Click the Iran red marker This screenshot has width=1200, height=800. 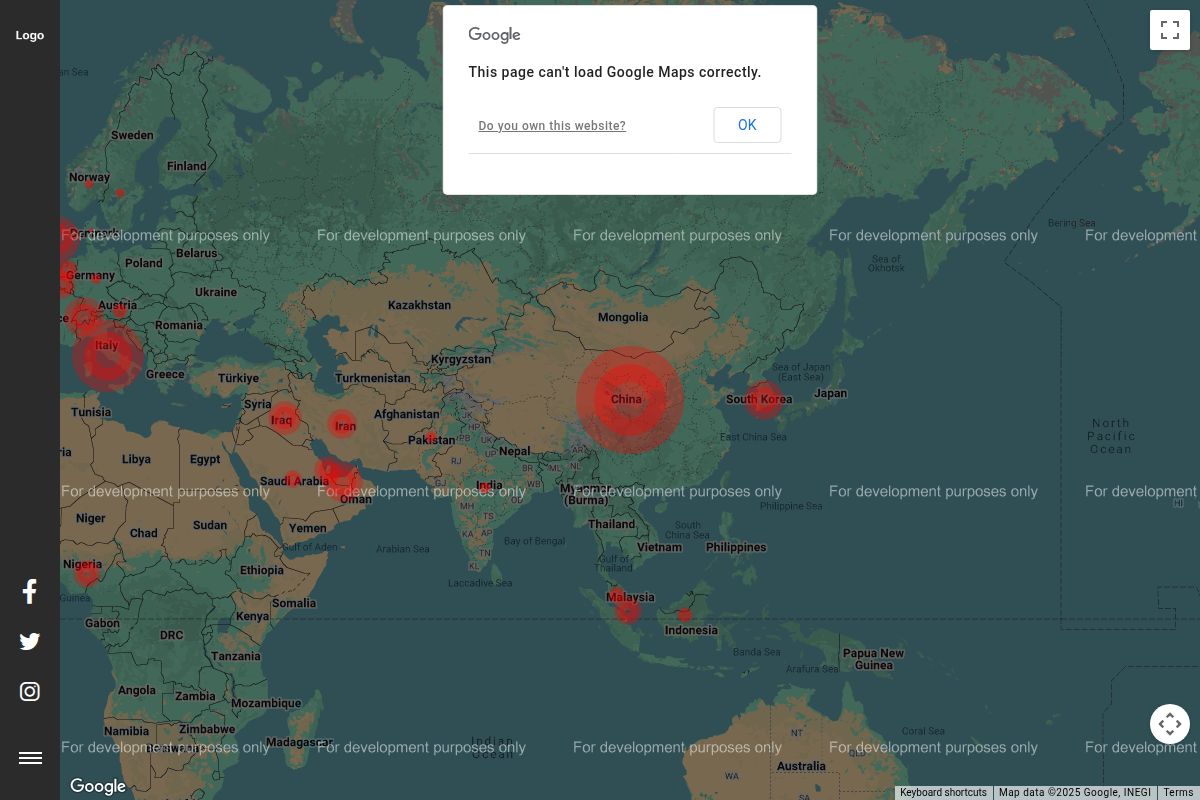(x=343, y=425)
